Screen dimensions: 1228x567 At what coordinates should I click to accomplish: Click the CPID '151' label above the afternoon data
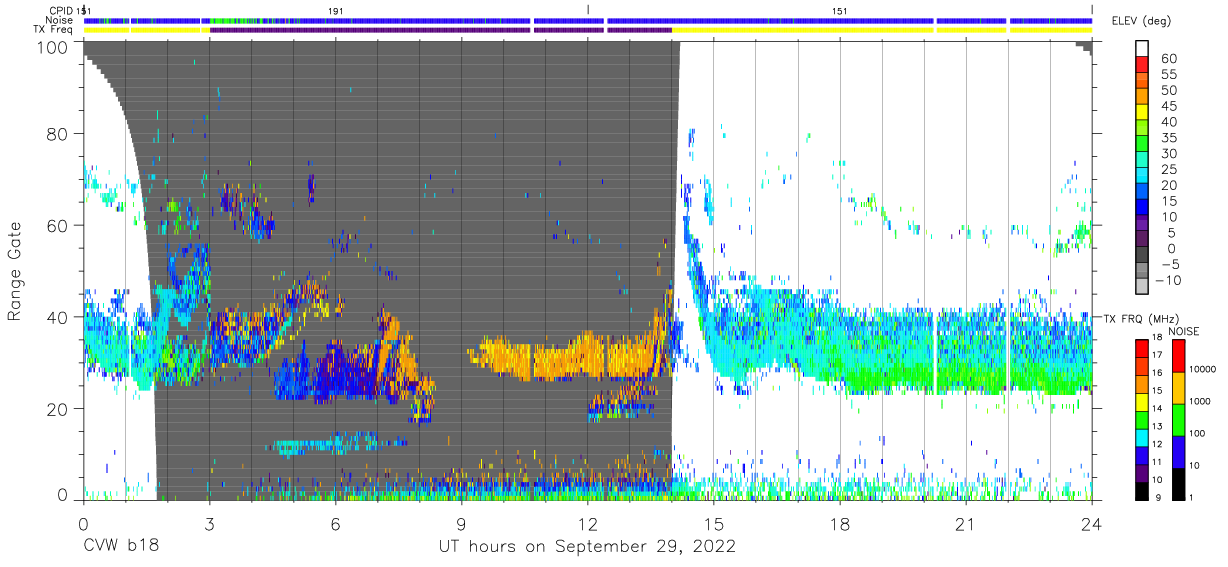[841, 10]
